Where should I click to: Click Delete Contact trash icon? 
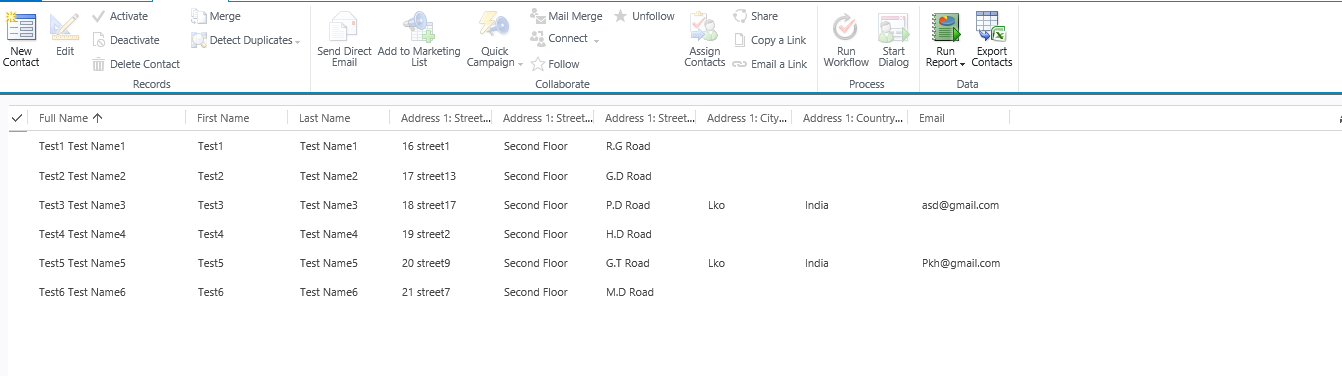click(99, 64)
